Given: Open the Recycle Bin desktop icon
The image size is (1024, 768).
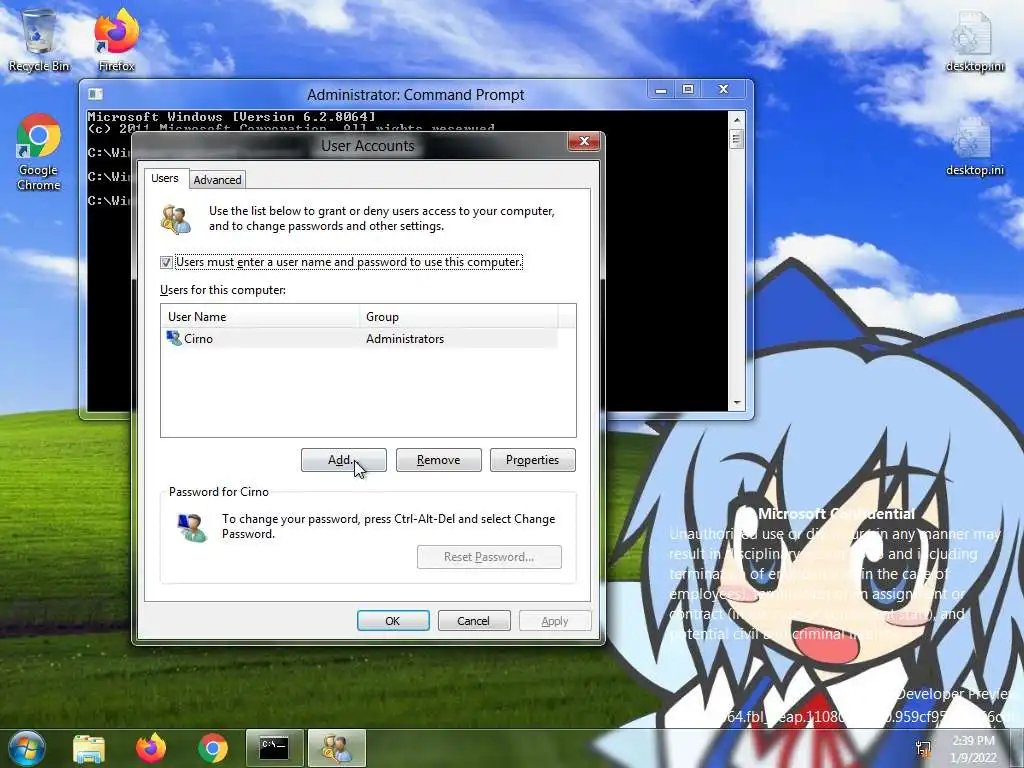Looking at the screenshot, I should [39, 39].
